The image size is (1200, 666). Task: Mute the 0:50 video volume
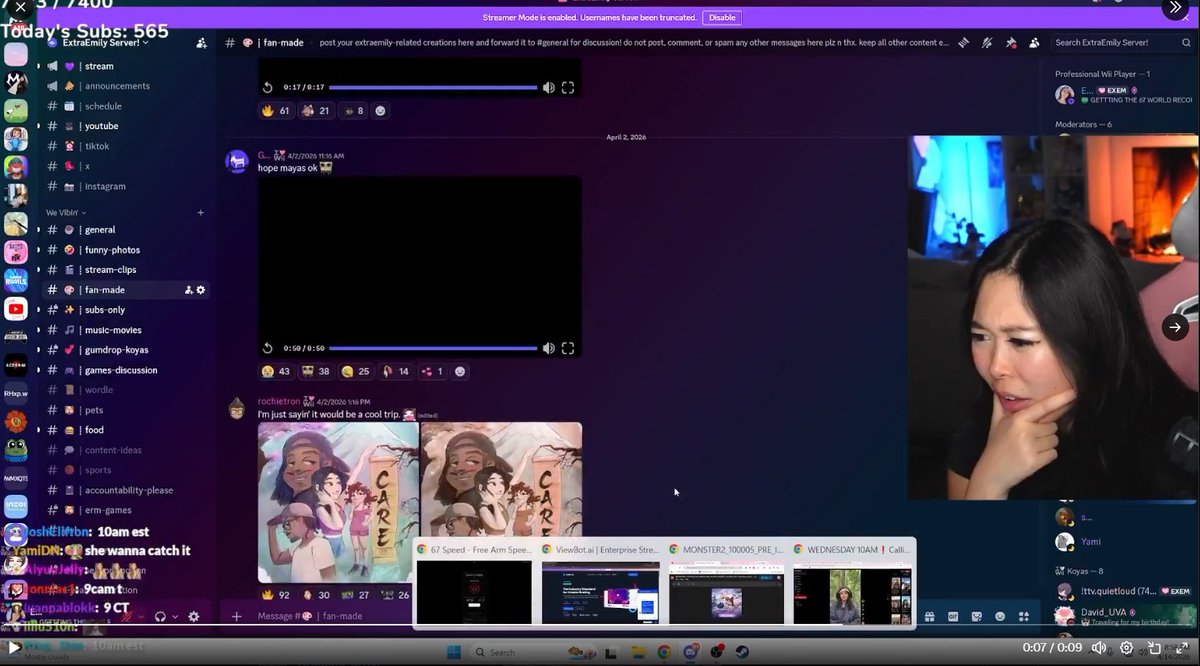(548, 348)
